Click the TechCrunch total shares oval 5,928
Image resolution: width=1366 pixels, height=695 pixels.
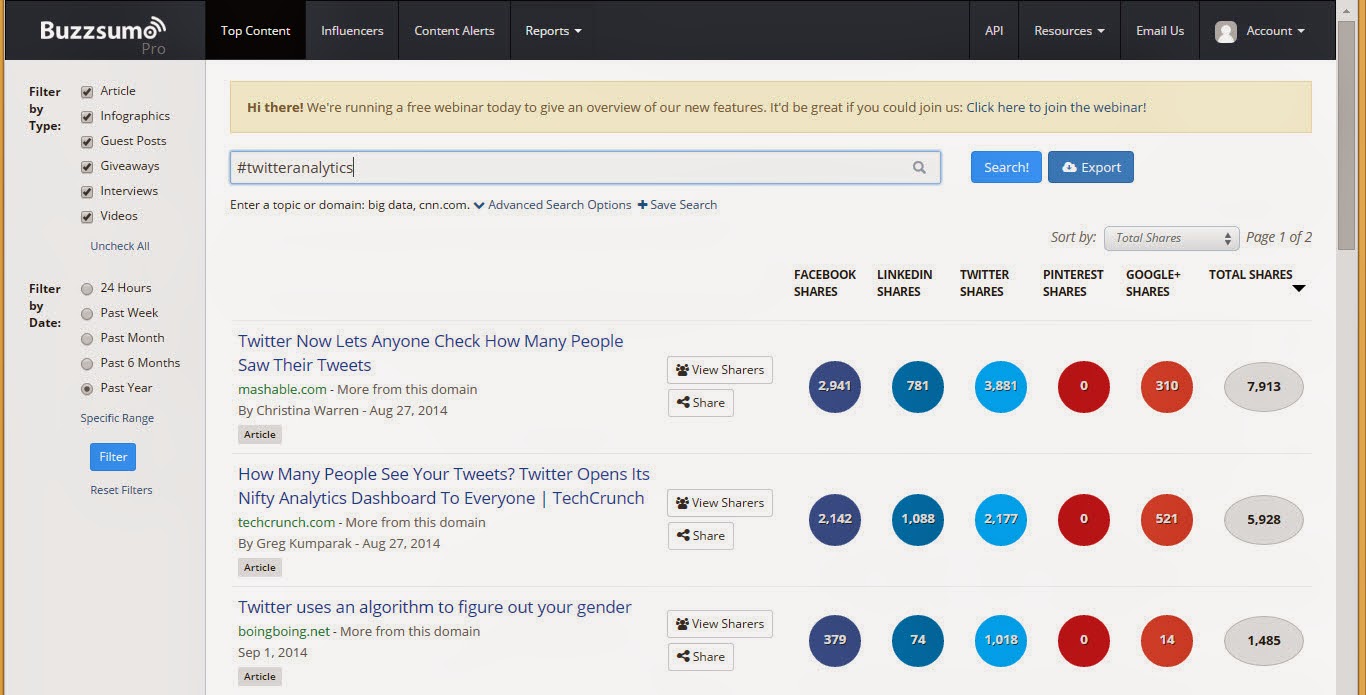click(x=1264, y=520)
